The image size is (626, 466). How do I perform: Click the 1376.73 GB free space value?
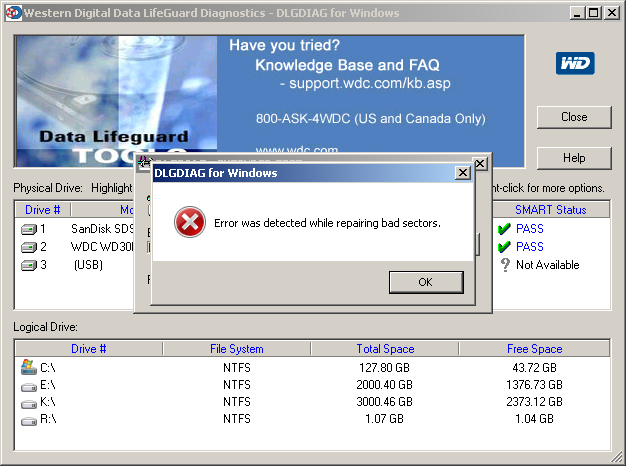[535, 385]
